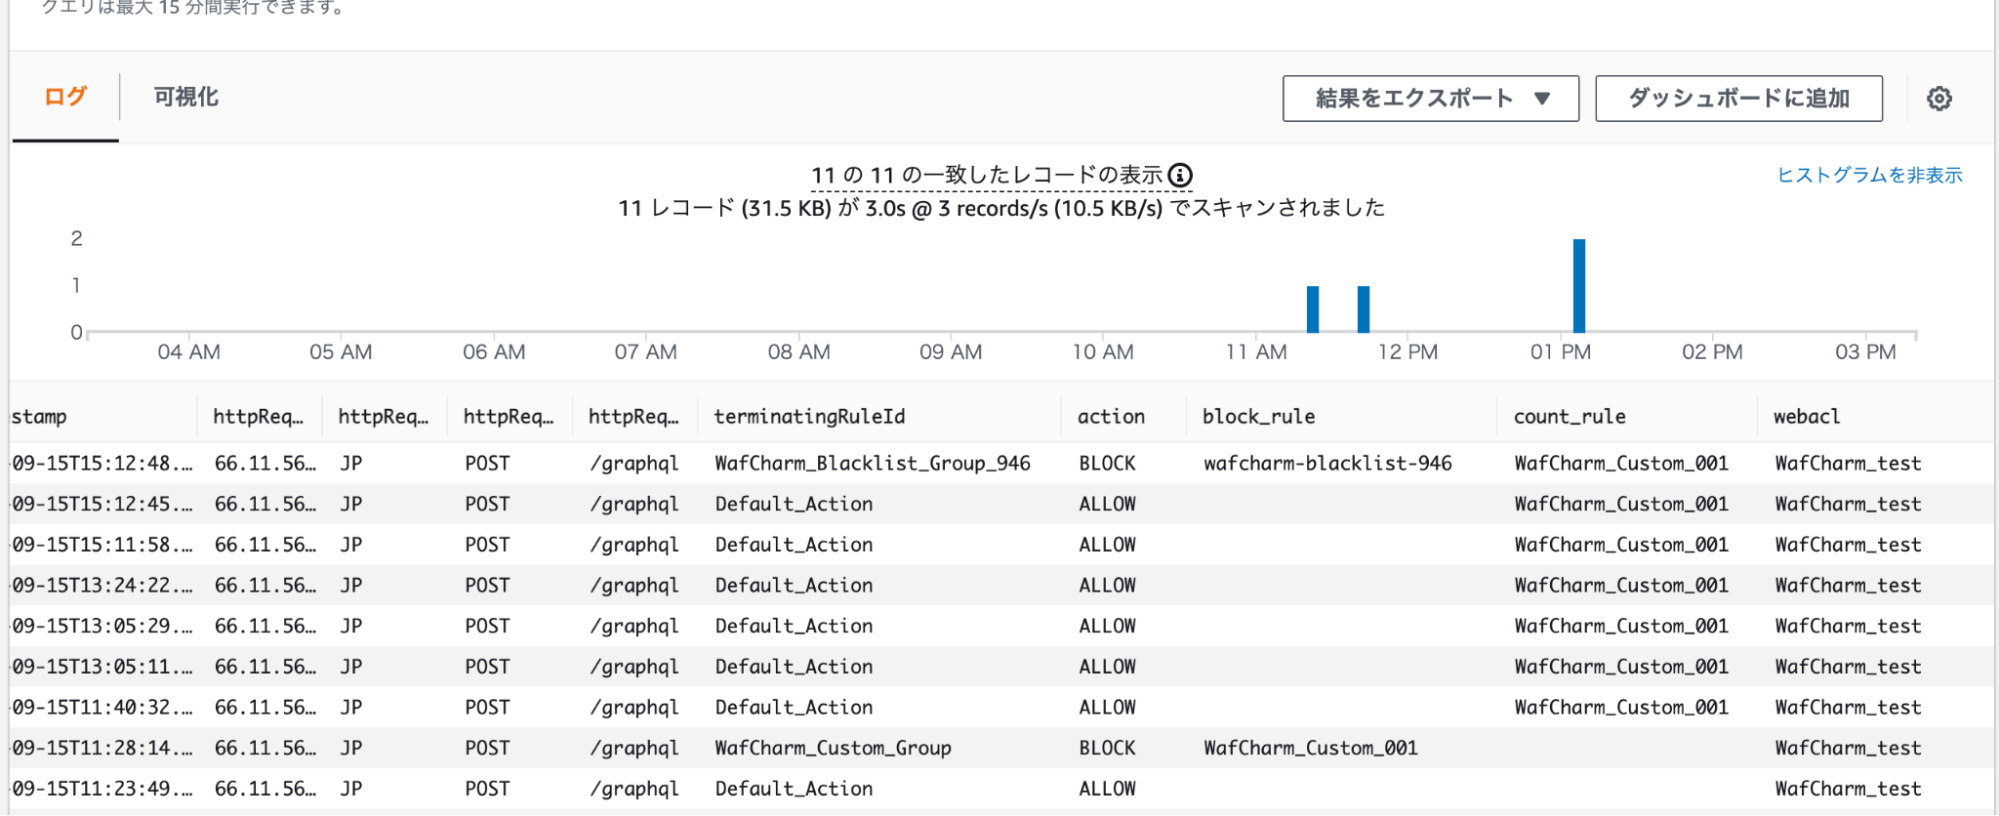Sort by the action column header
This screenshot has width=1999, height=816.
click(x=1111, y=417)
